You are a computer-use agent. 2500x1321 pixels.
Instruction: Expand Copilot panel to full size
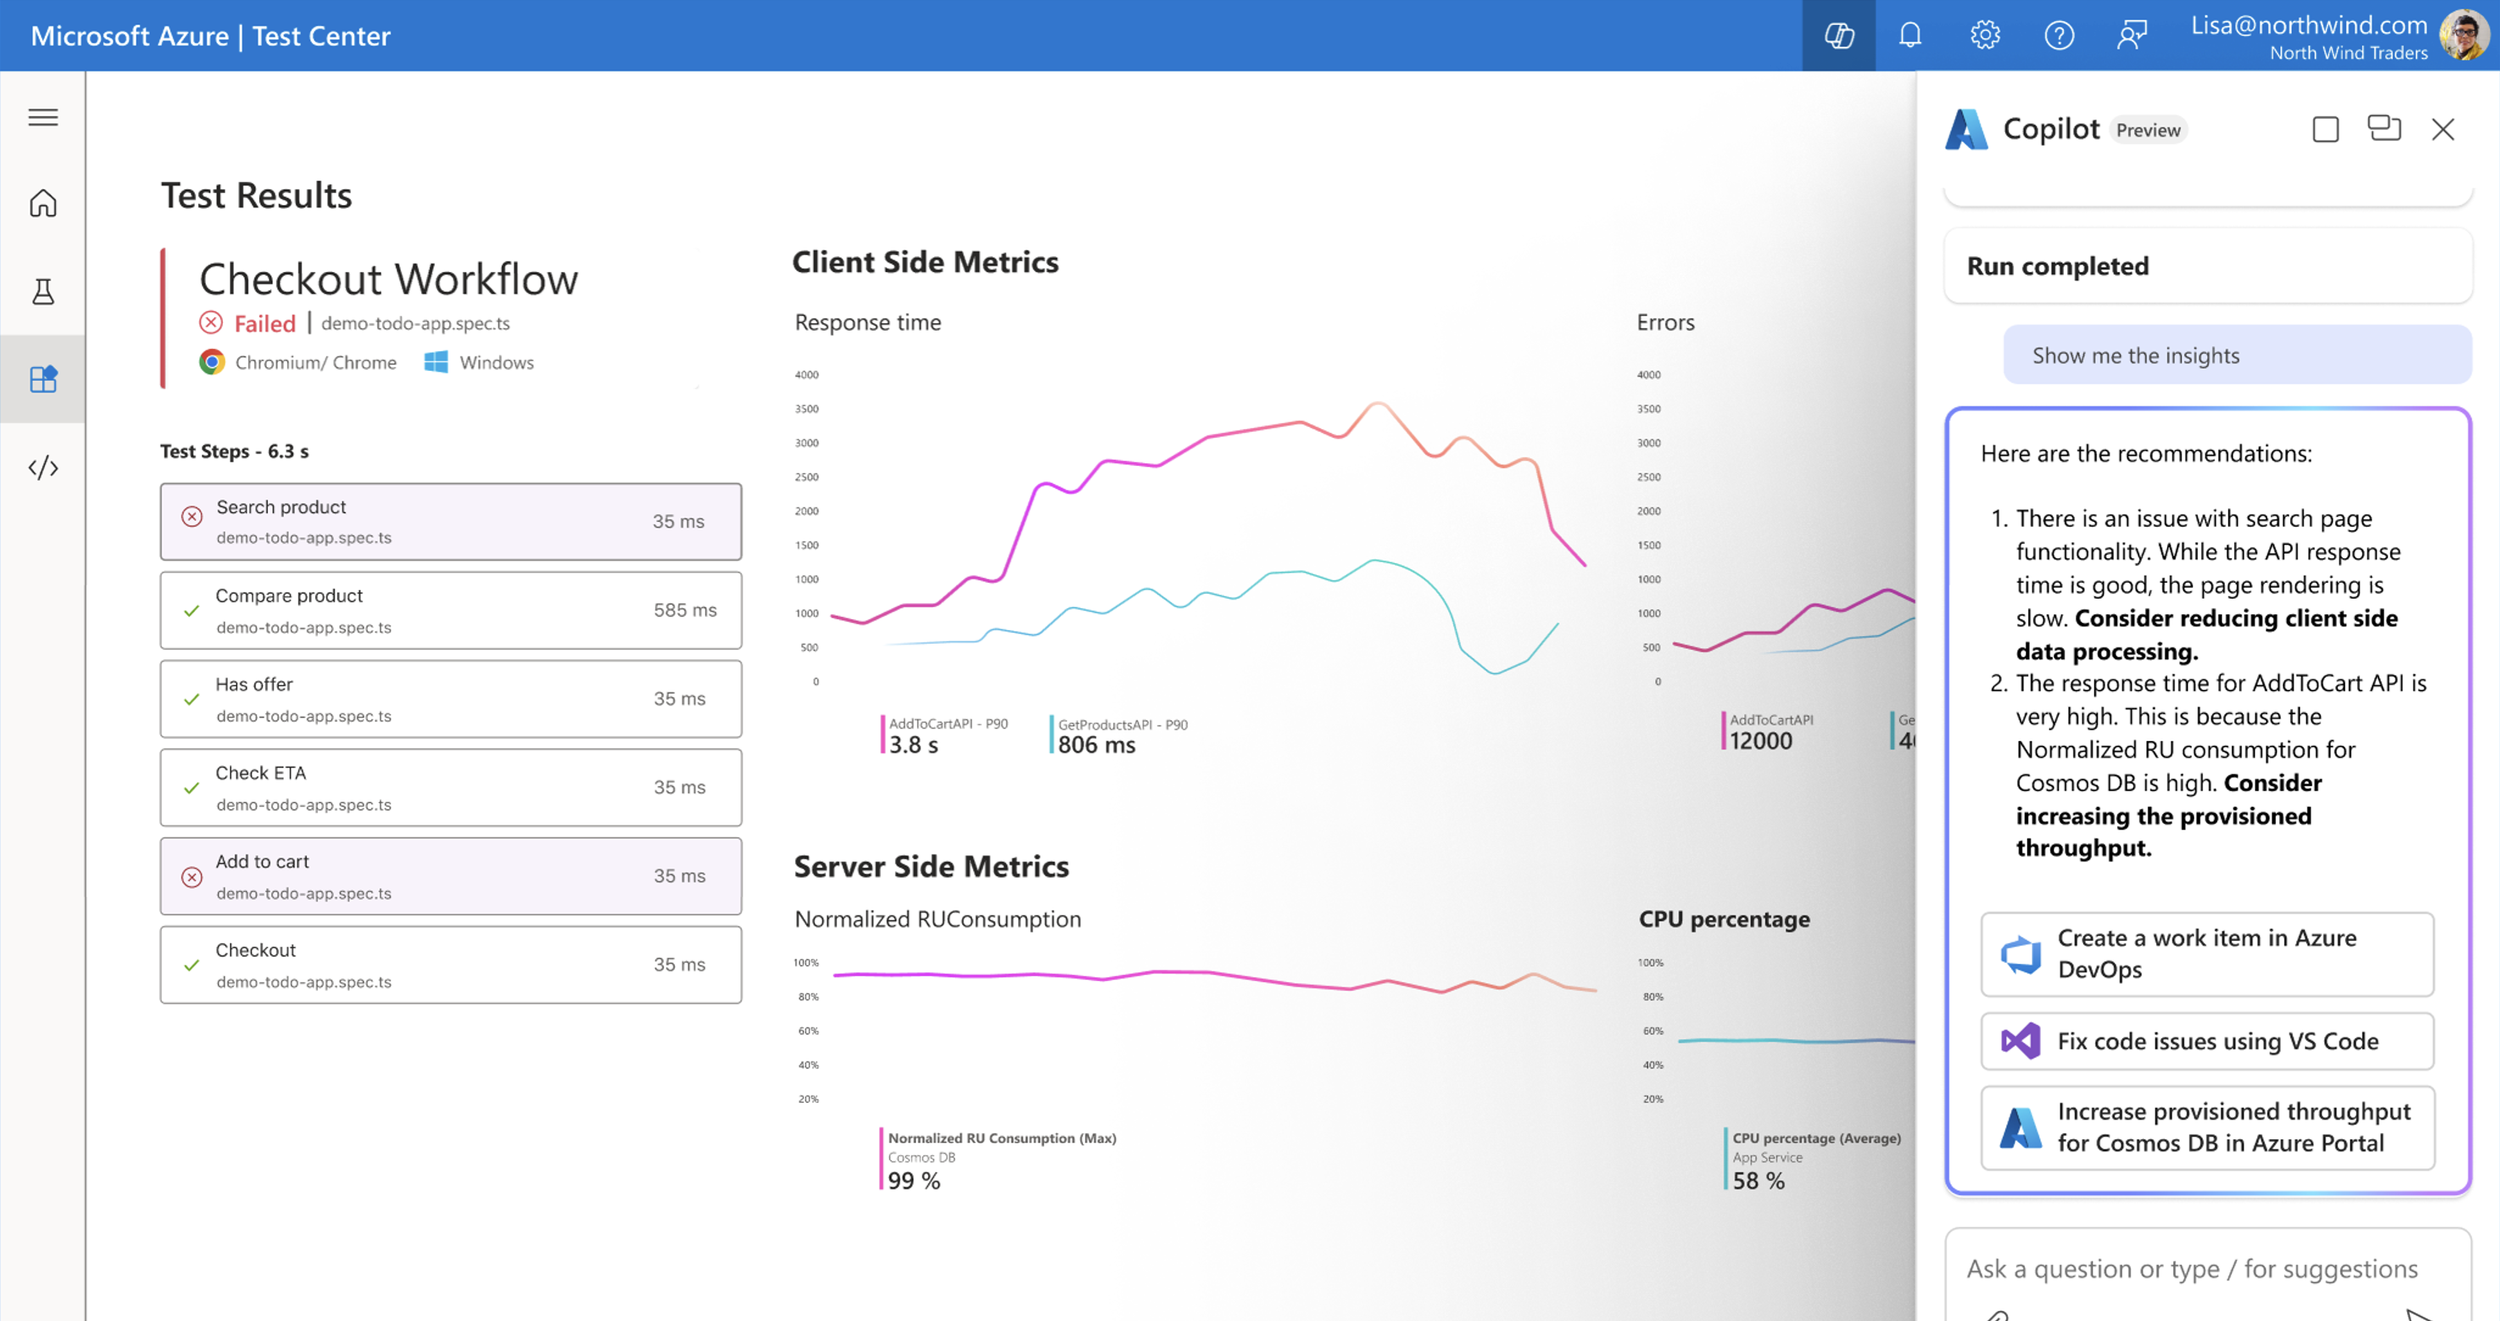2325,130
